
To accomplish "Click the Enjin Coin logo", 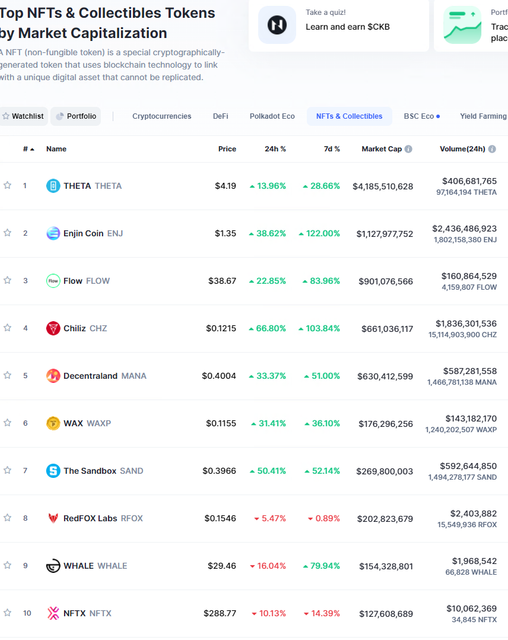I will 53,233.
